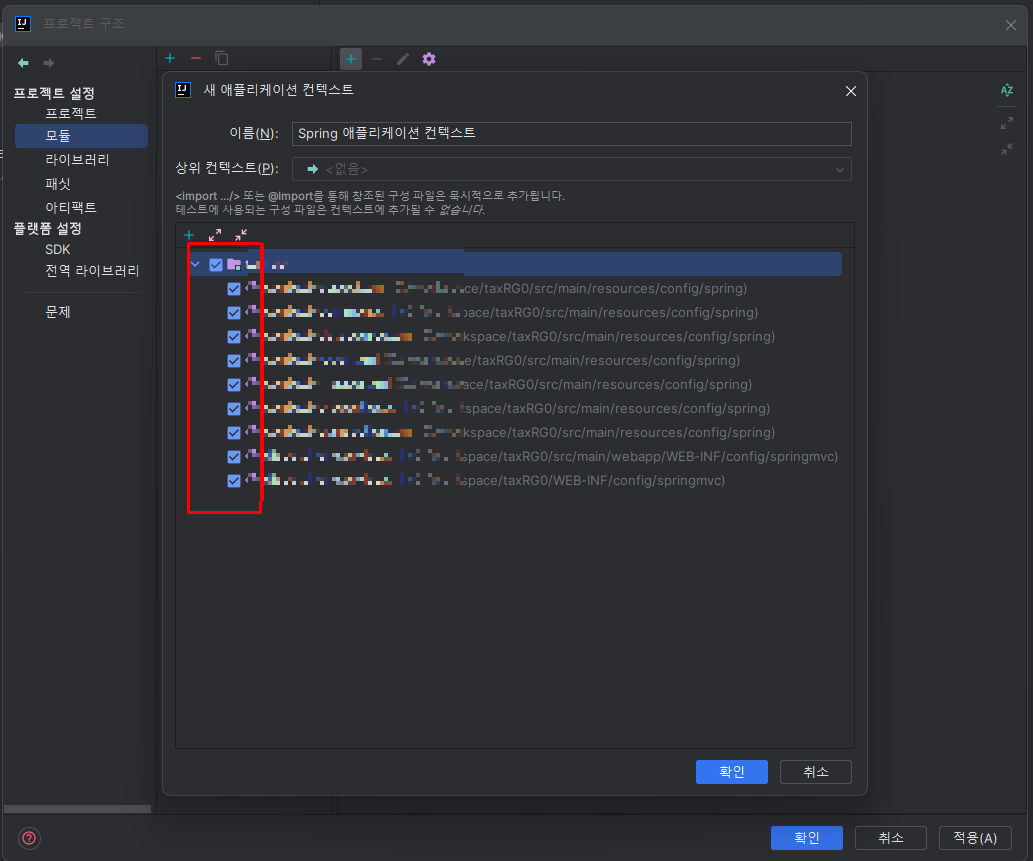Uncheck taxRG0/WEB-INF/config/springmvc file checkbox
Image resolution: width=1033 pixels, height=861 pixels.
pyautogui.click(x=234, y=481)
